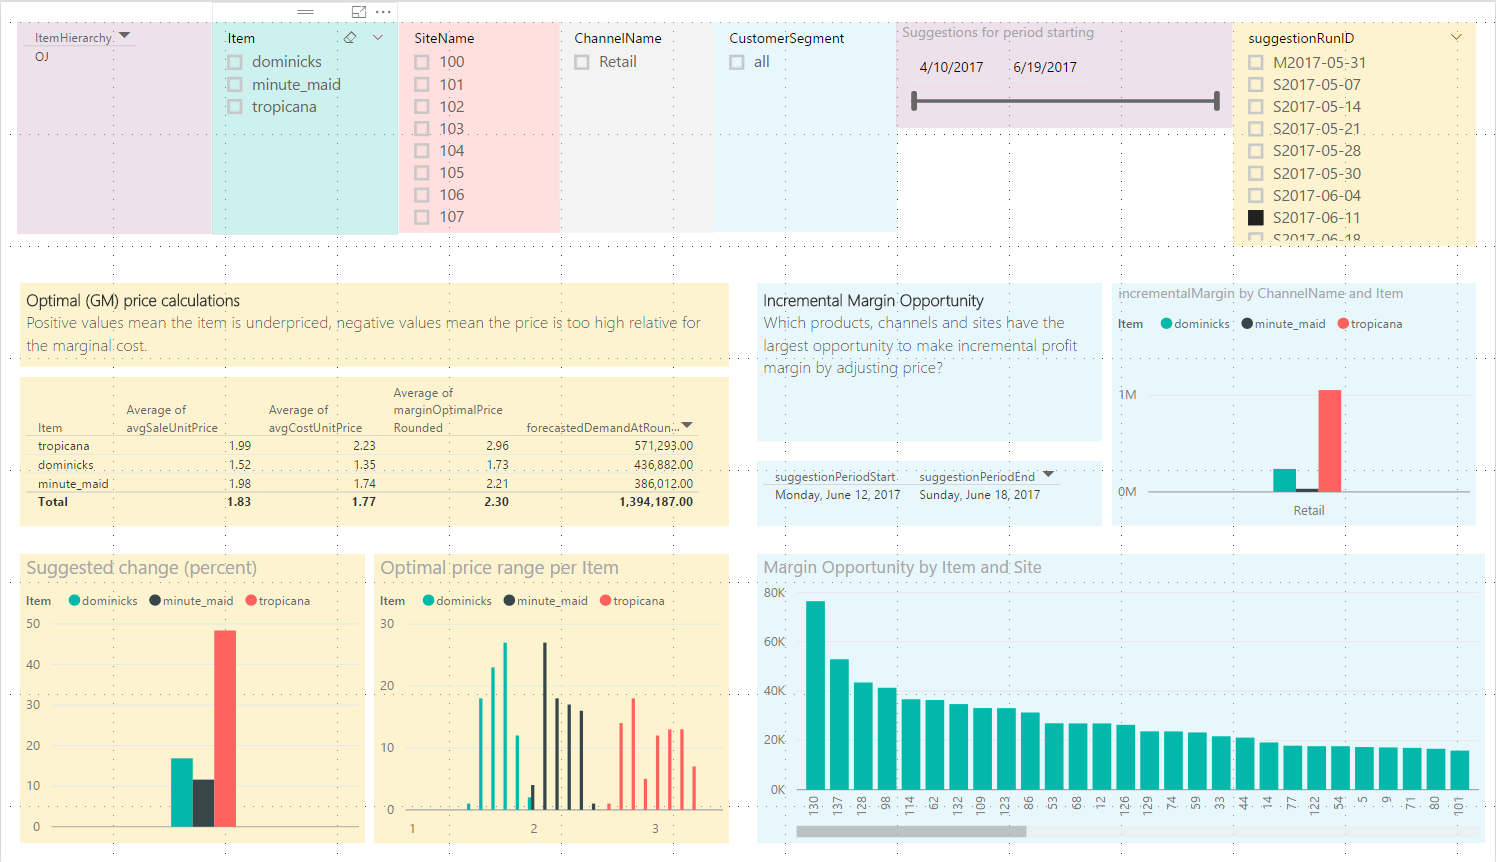Select the site 137 bar in Margin Opportunity
The height and width of the screenshot is (862, 1496).
click(x=839, y=724)
